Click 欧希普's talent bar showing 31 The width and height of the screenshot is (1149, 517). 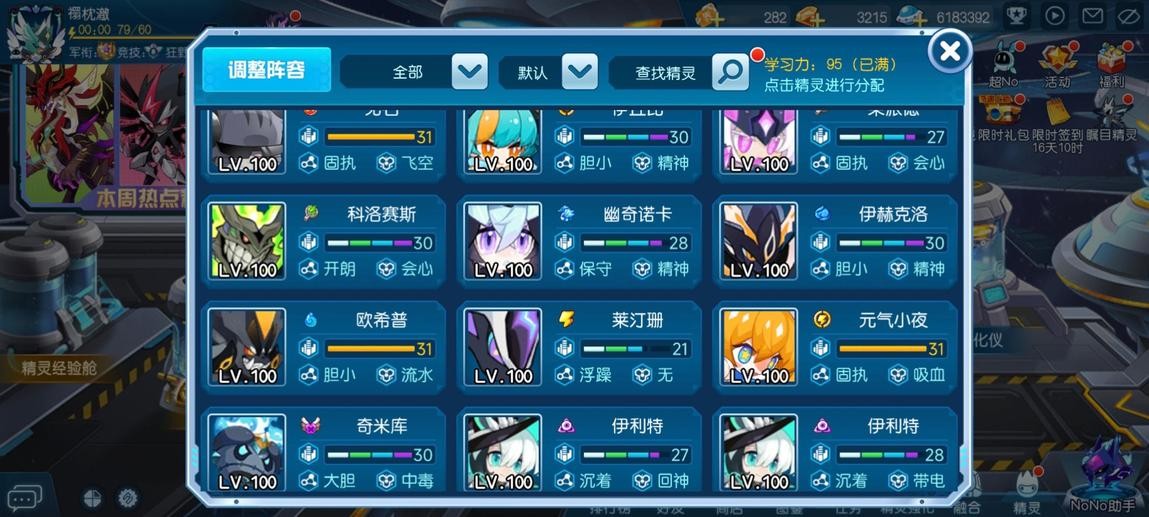pos(380,349)
